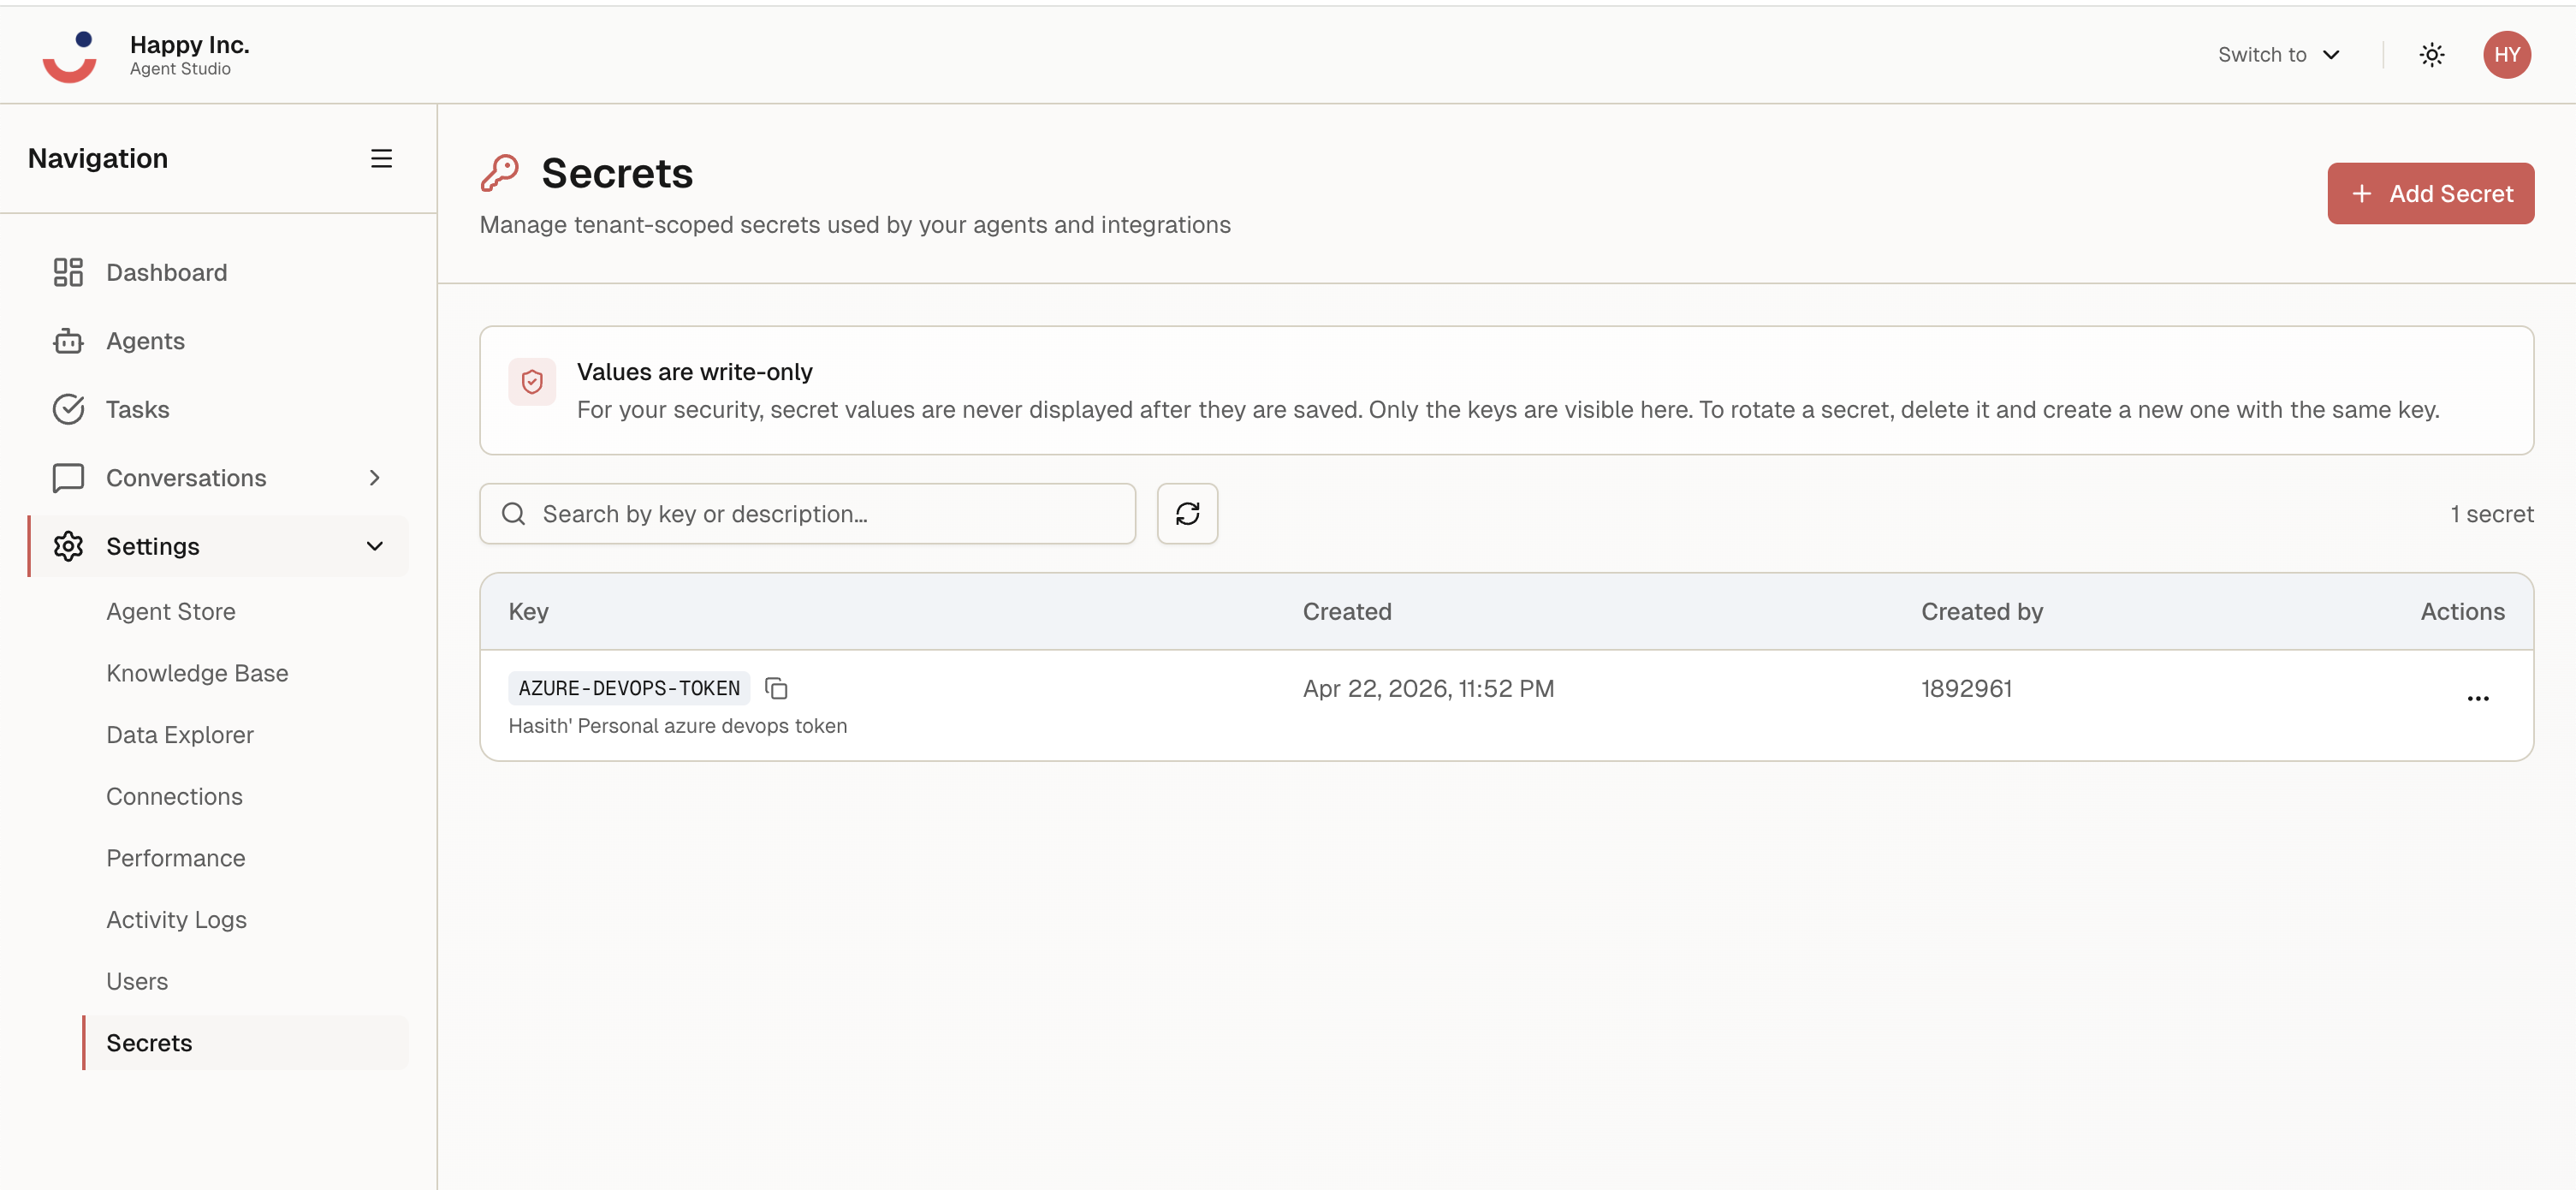Go to the Secrets settings page
The width and height of the screenshot is (2576, 1190).
149,1043
